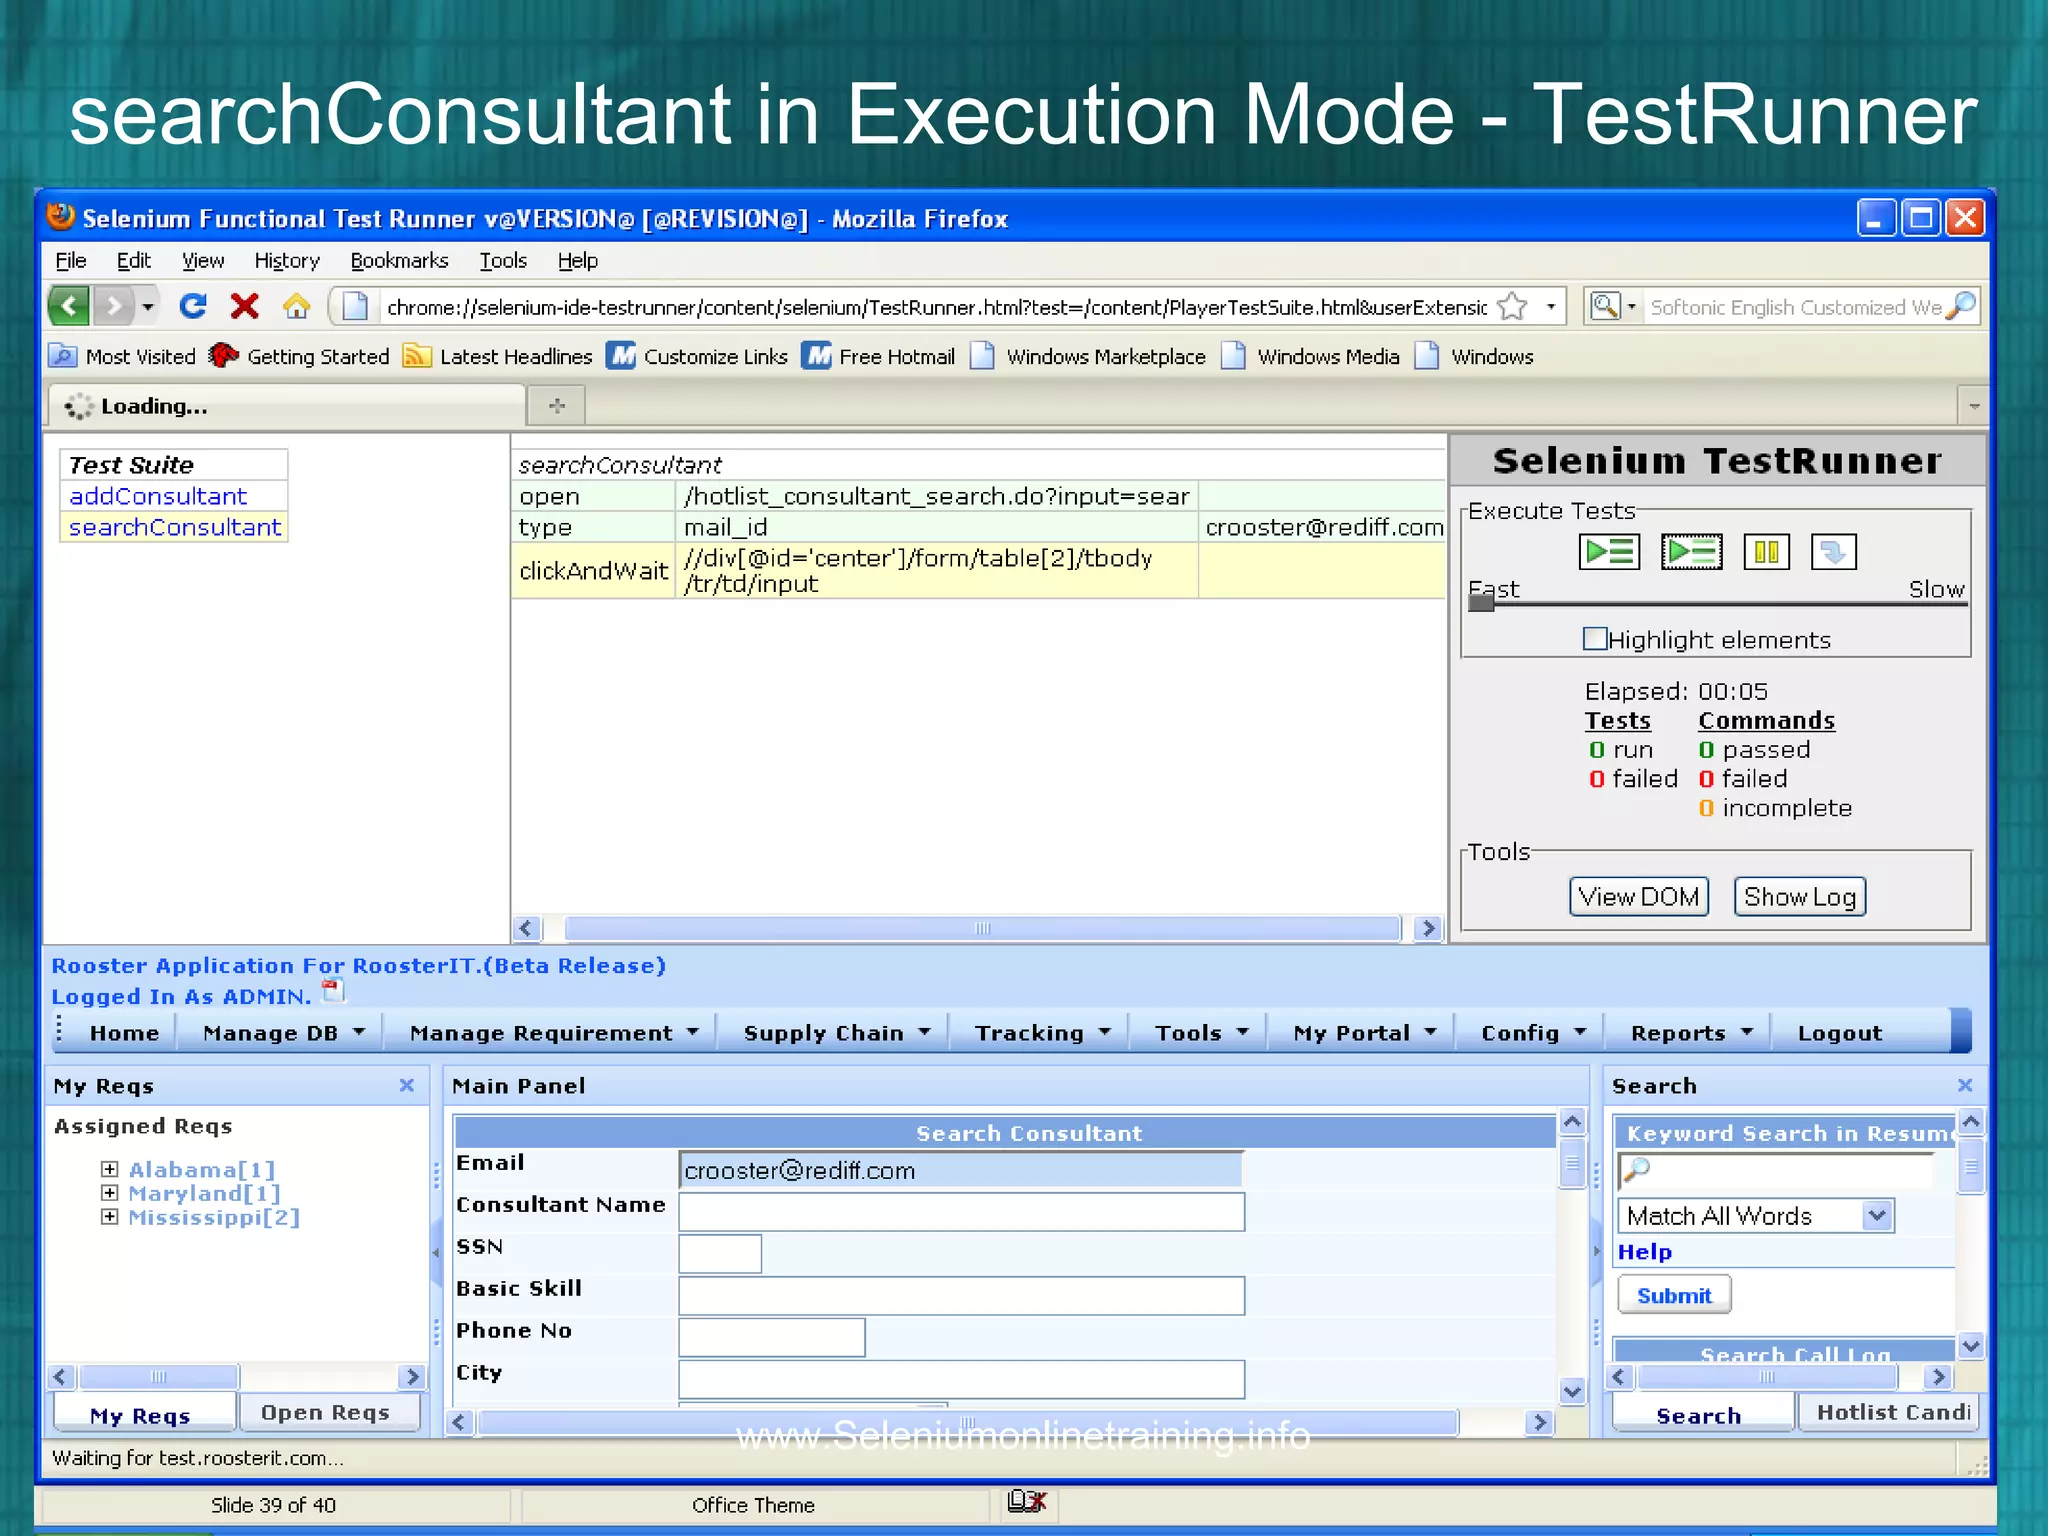Click the SSN input field
Viewport: 2048px width, 1536px height.
[720, 1254]
